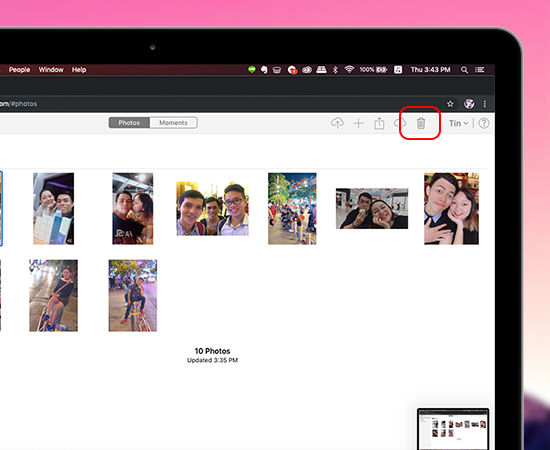Click the share icon in toolbar
Image resolution: width=550 pixels, height=450 pixels.
379,123
